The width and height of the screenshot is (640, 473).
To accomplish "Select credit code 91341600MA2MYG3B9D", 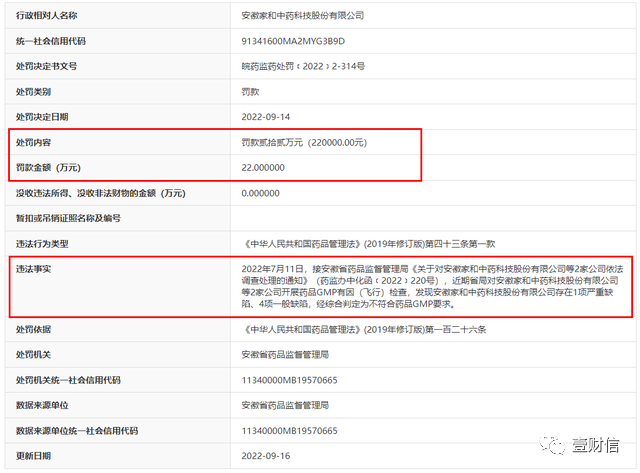I will [x=293, y=41].
